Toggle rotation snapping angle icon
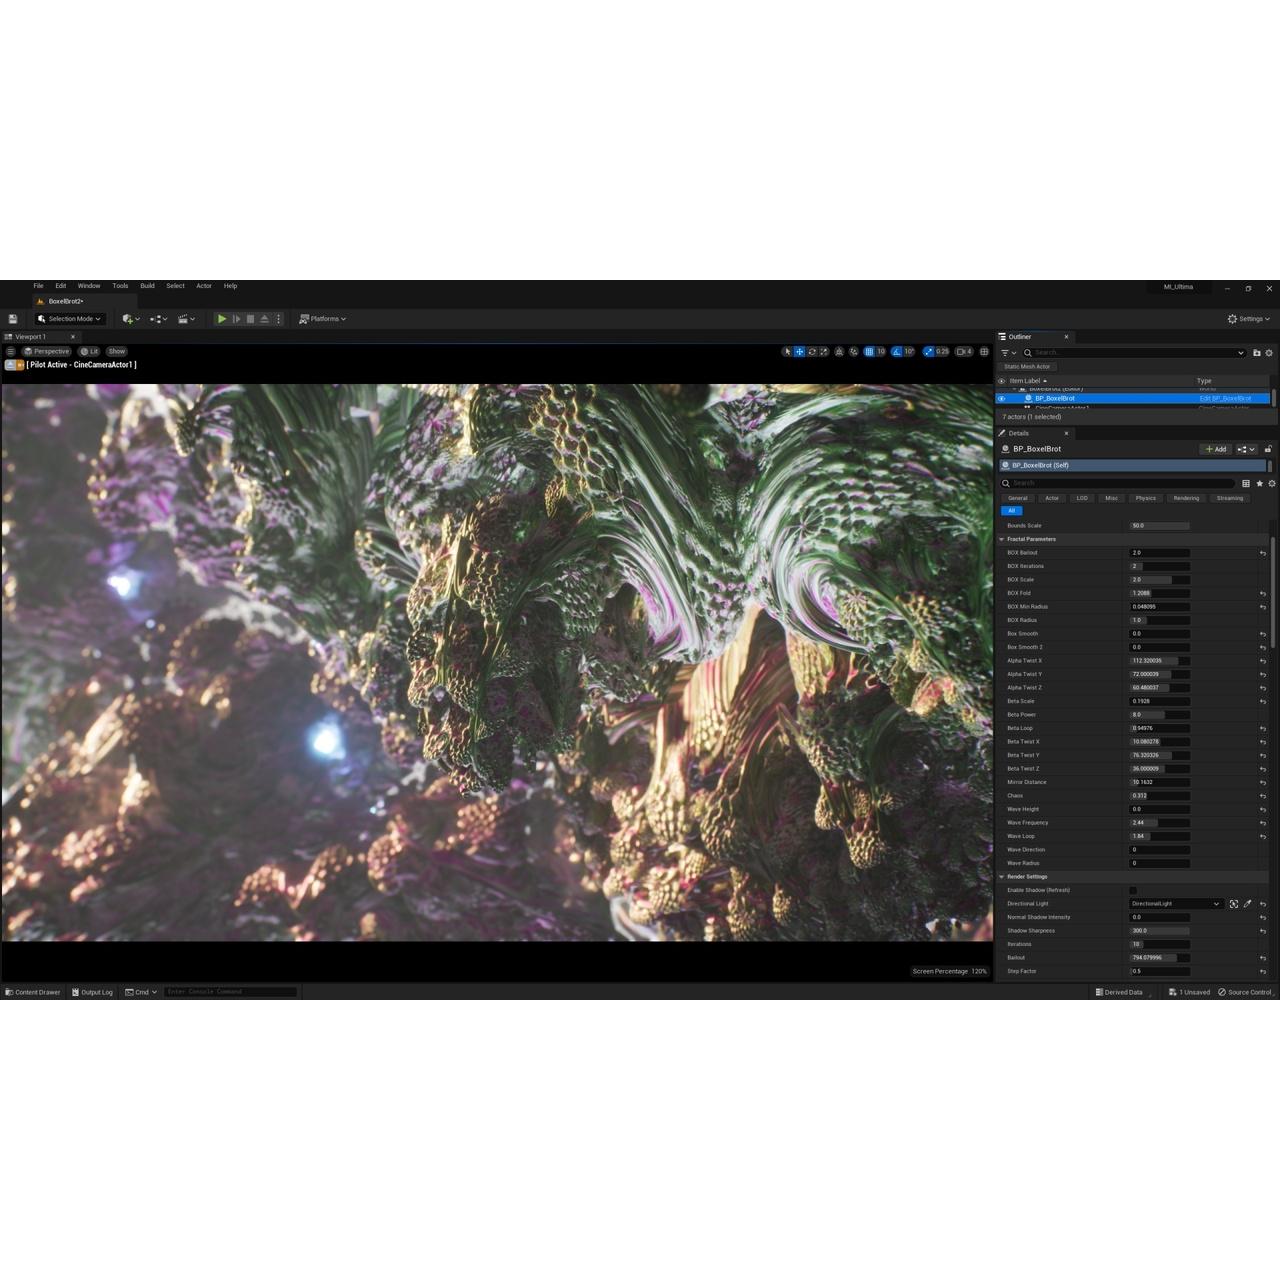Screen dimensions: 1280x1280 [x=897, y=352]
